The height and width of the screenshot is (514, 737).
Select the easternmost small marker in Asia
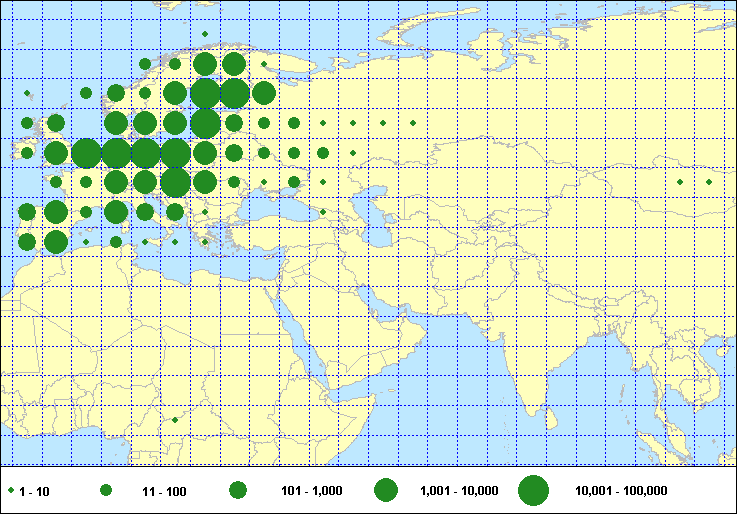pyautogui.click(x=709, y=182)
